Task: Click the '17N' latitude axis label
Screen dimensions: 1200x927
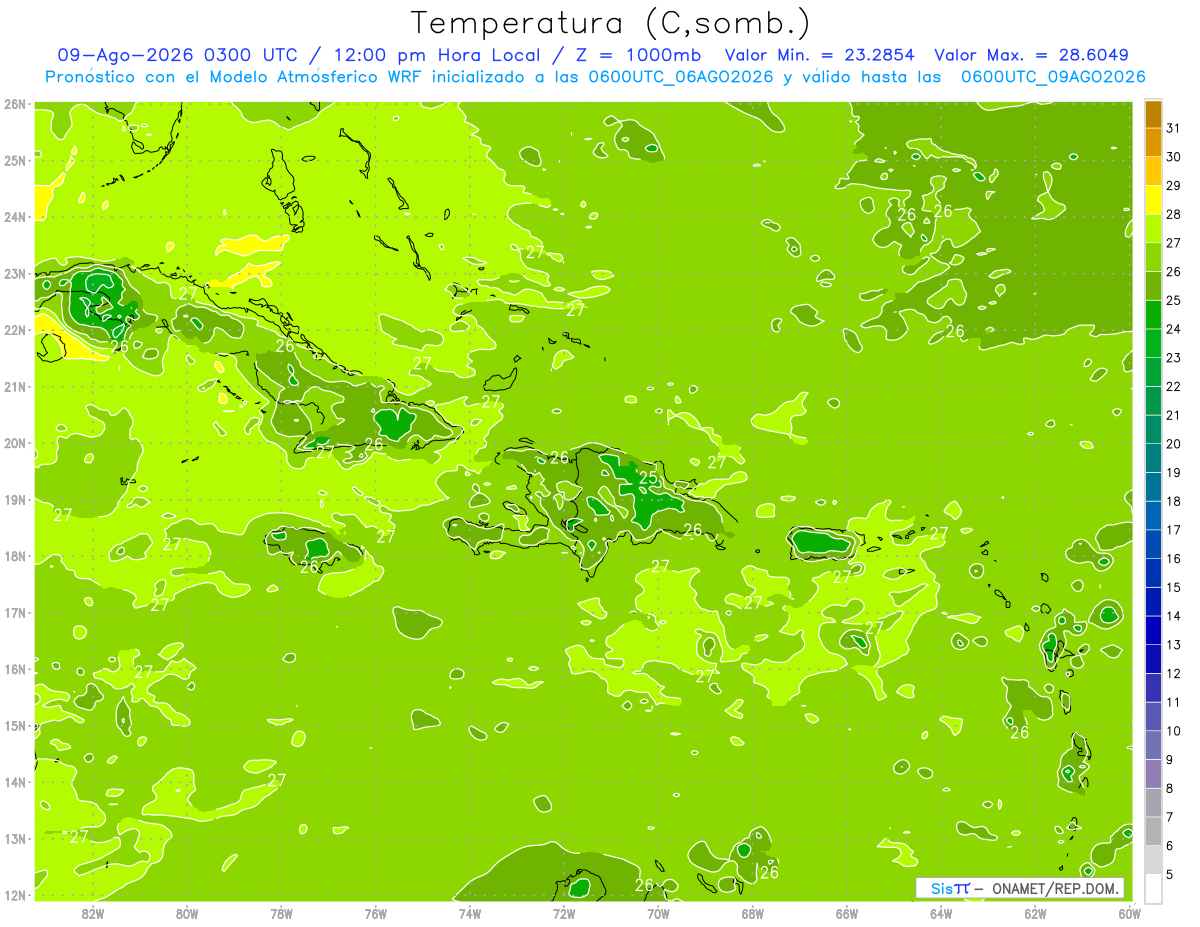Action: pos(15,613)
